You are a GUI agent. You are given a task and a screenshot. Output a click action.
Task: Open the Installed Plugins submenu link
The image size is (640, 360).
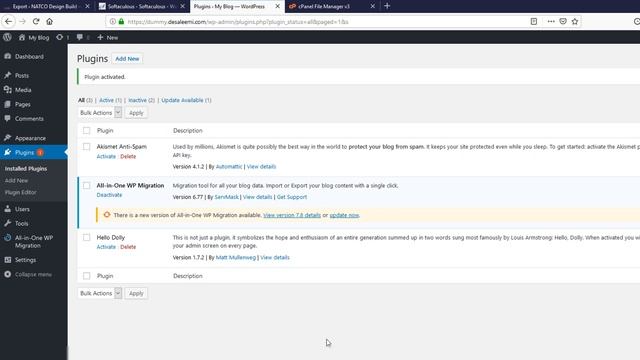tap(26, 169)
